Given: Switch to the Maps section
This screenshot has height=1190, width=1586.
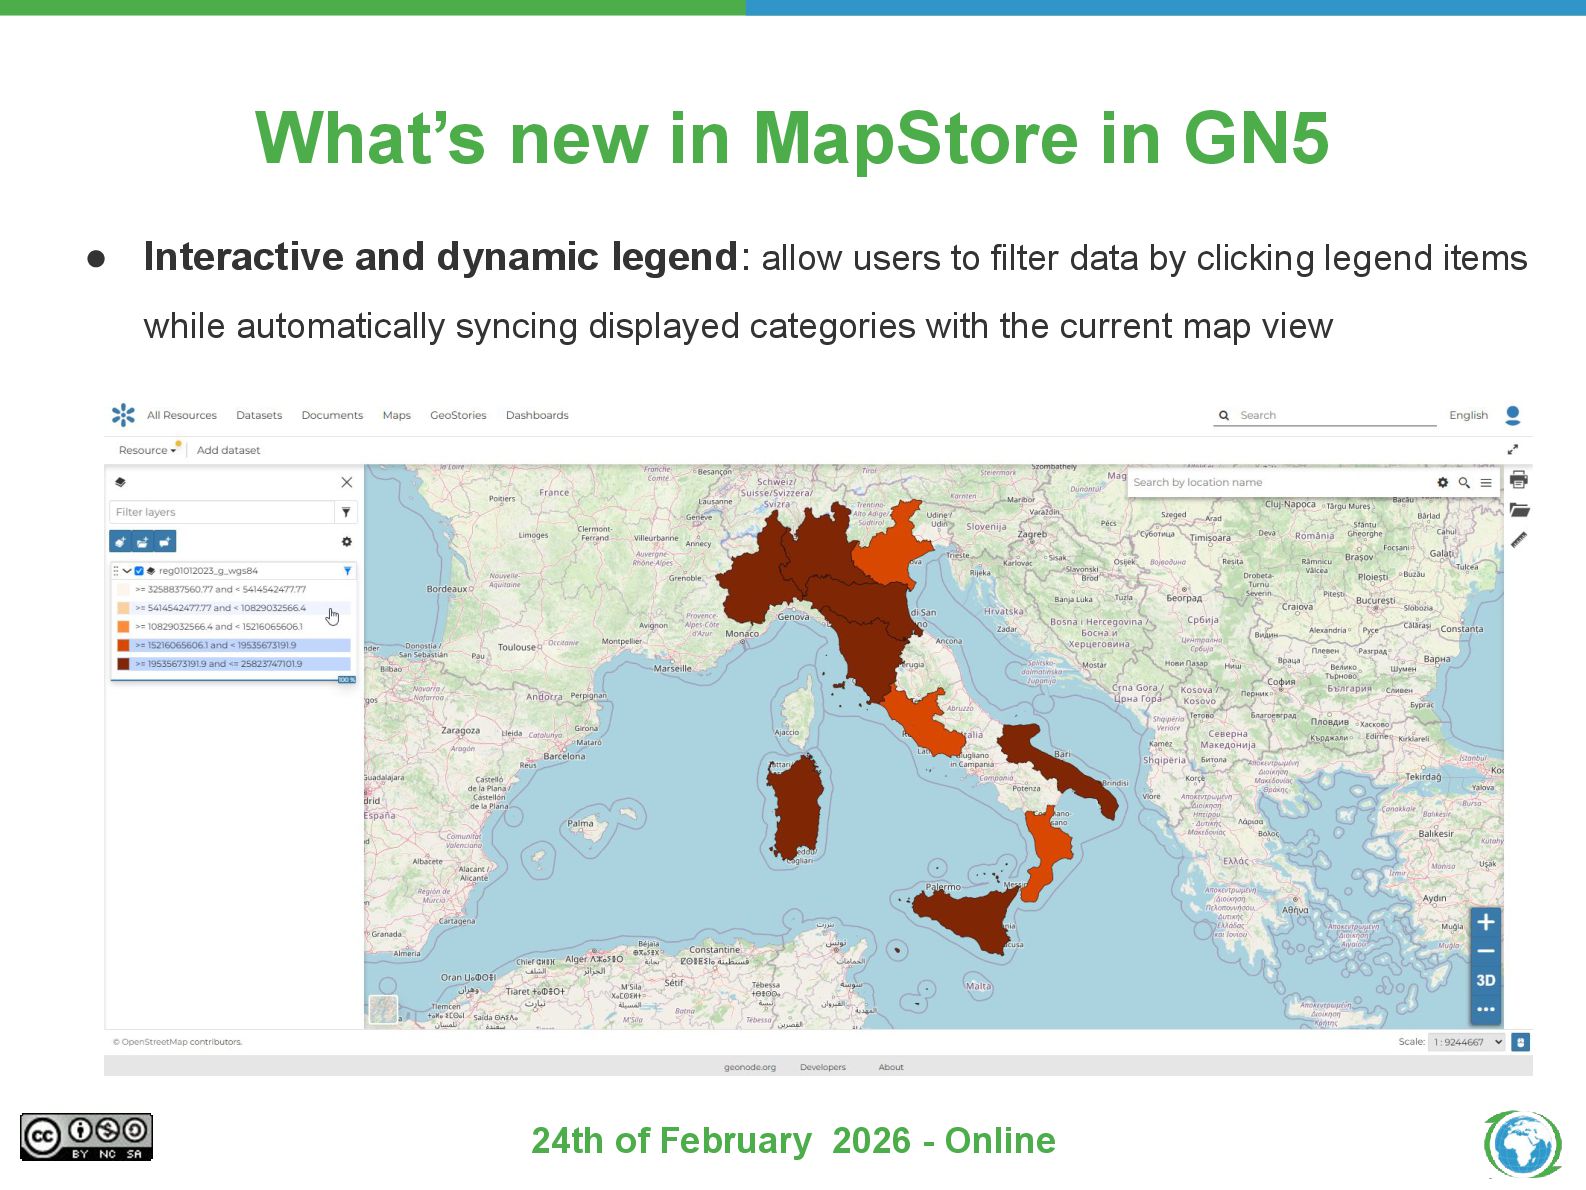Looking at the screenshot, I should 396,415.
